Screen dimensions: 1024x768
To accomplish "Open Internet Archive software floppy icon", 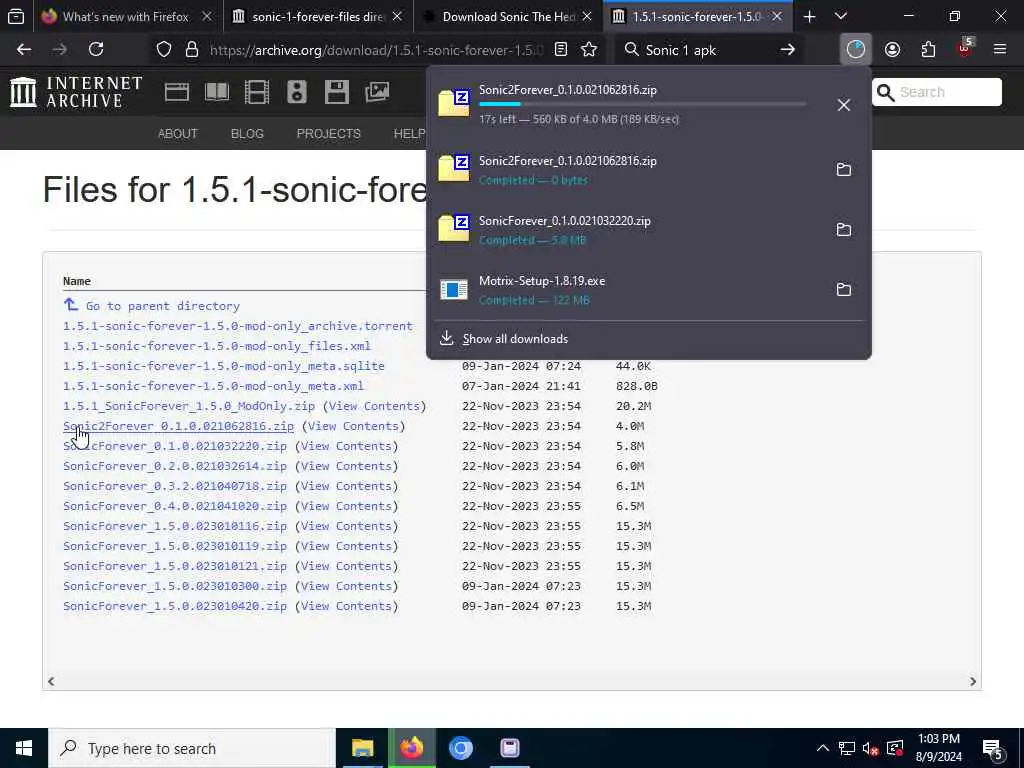I will pyautogui.click(x=336, y=92).
